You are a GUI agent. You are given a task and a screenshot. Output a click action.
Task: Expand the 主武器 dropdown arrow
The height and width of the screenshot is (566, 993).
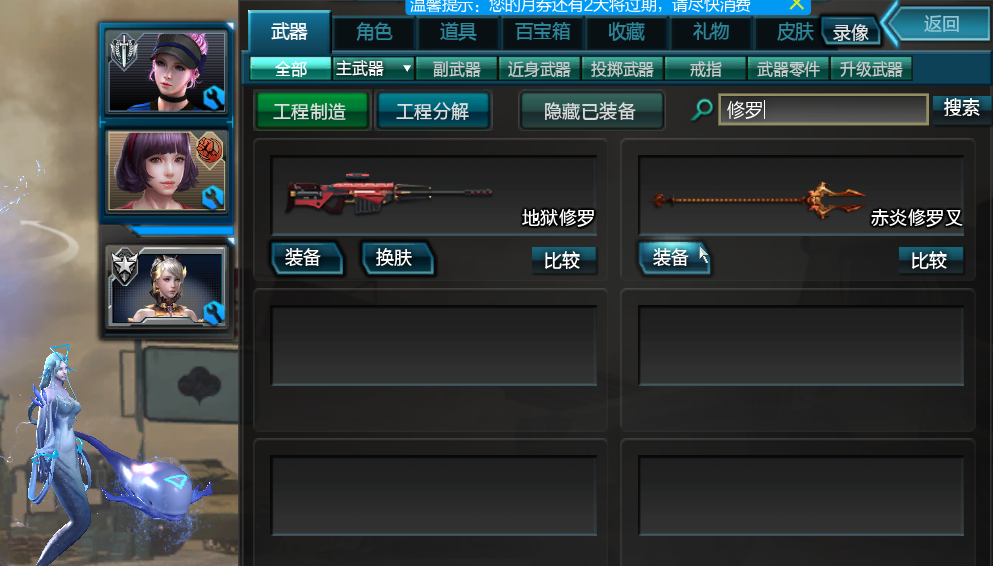point(407,68)
